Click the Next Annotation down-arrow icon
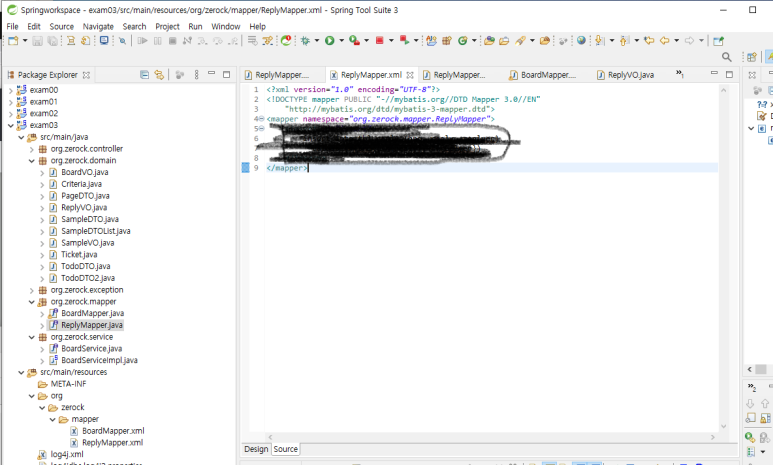This screenshot has height=465, width=773. [x=599, y=41]
